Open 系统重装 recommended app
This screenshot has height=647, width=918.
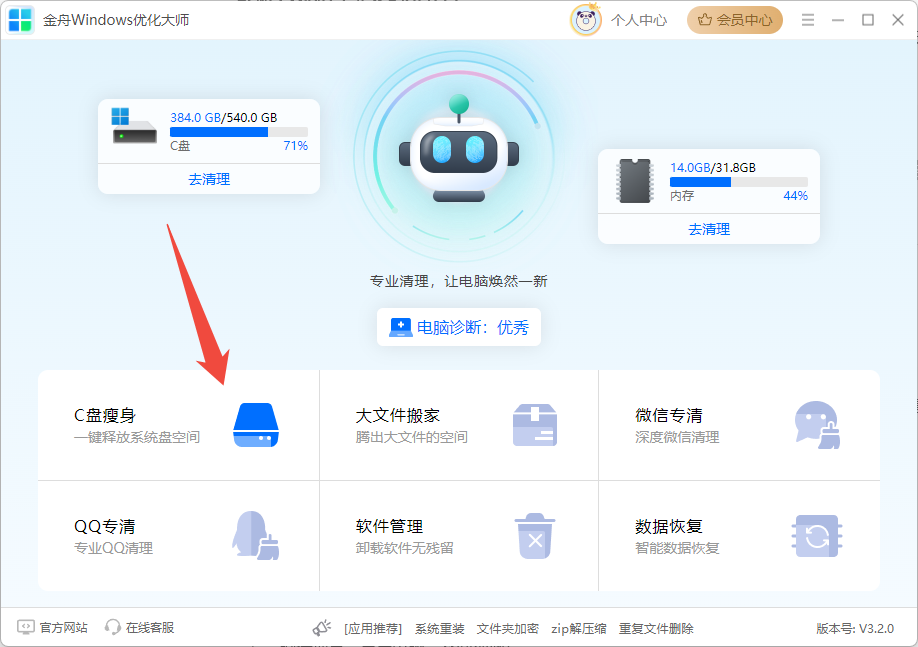click(x=440, y=629)
